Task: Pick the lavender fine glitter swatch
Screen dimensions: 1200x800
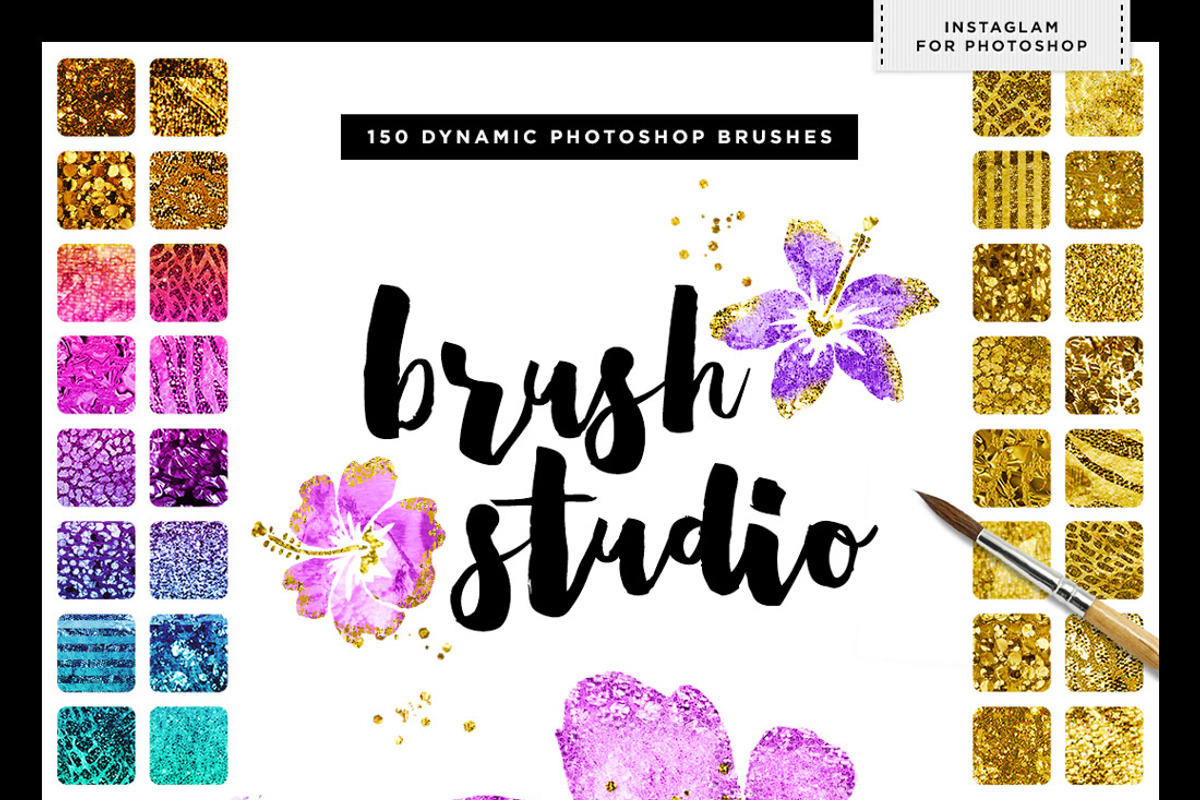Action: click(189, 560)
